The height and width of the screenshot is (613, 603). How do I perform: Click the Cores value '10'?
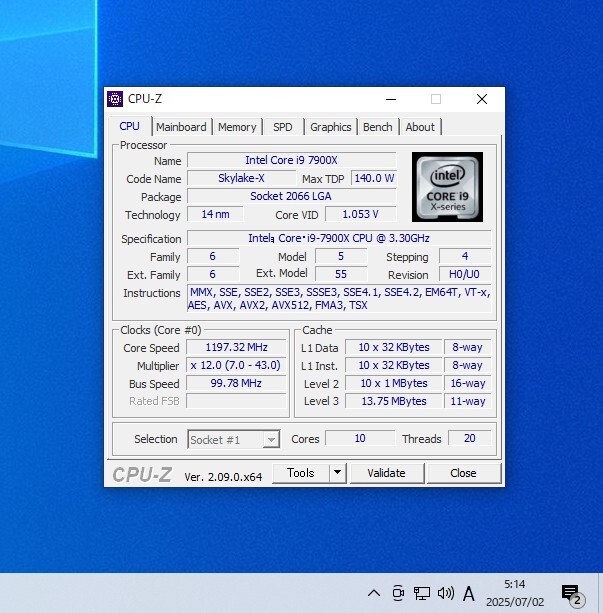(360, 438)
